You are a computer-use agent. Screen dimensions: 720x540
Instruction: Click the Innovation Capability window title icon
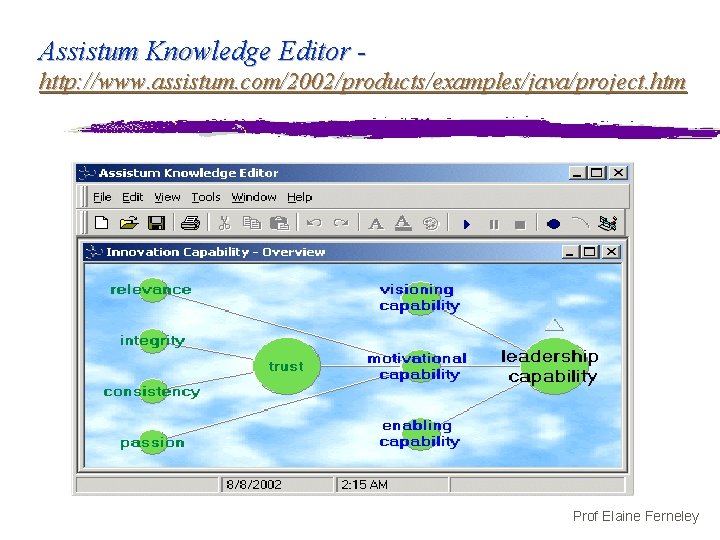94,252
